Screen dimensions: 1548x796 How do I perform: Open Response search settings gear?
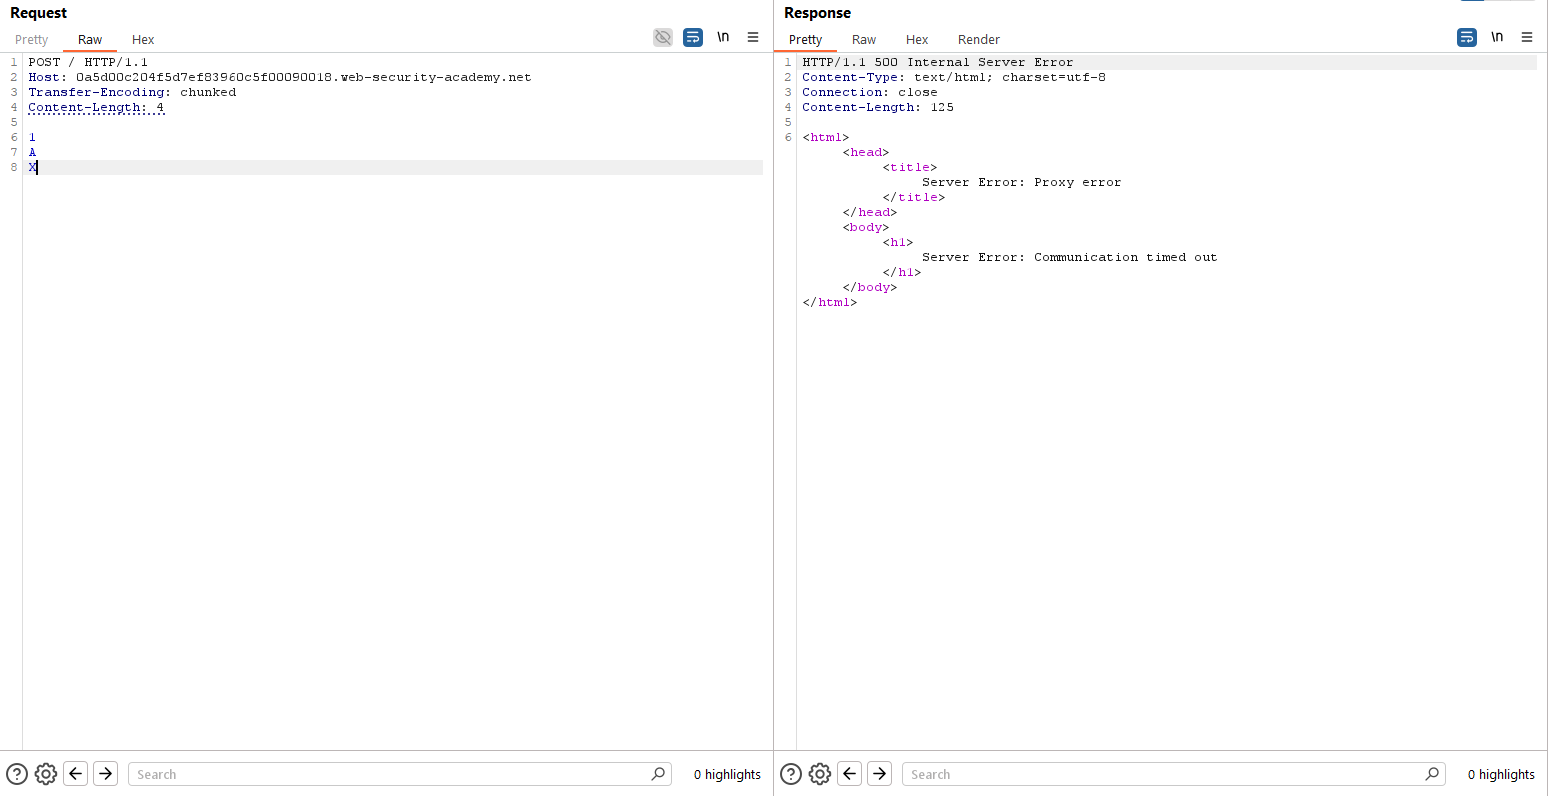click(x=820, y=774)
